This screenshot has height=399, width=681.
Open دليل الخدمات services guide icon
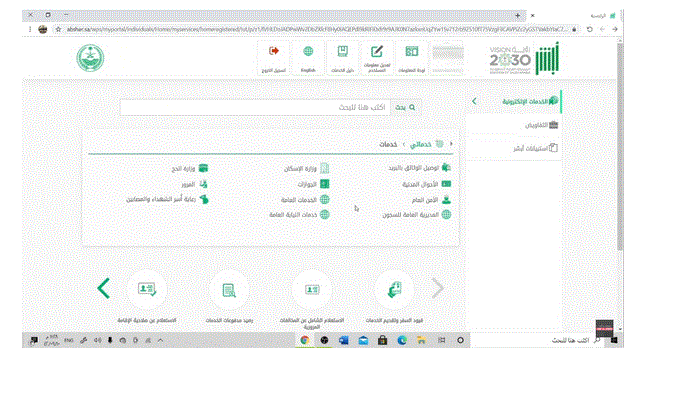click(343, 51)
